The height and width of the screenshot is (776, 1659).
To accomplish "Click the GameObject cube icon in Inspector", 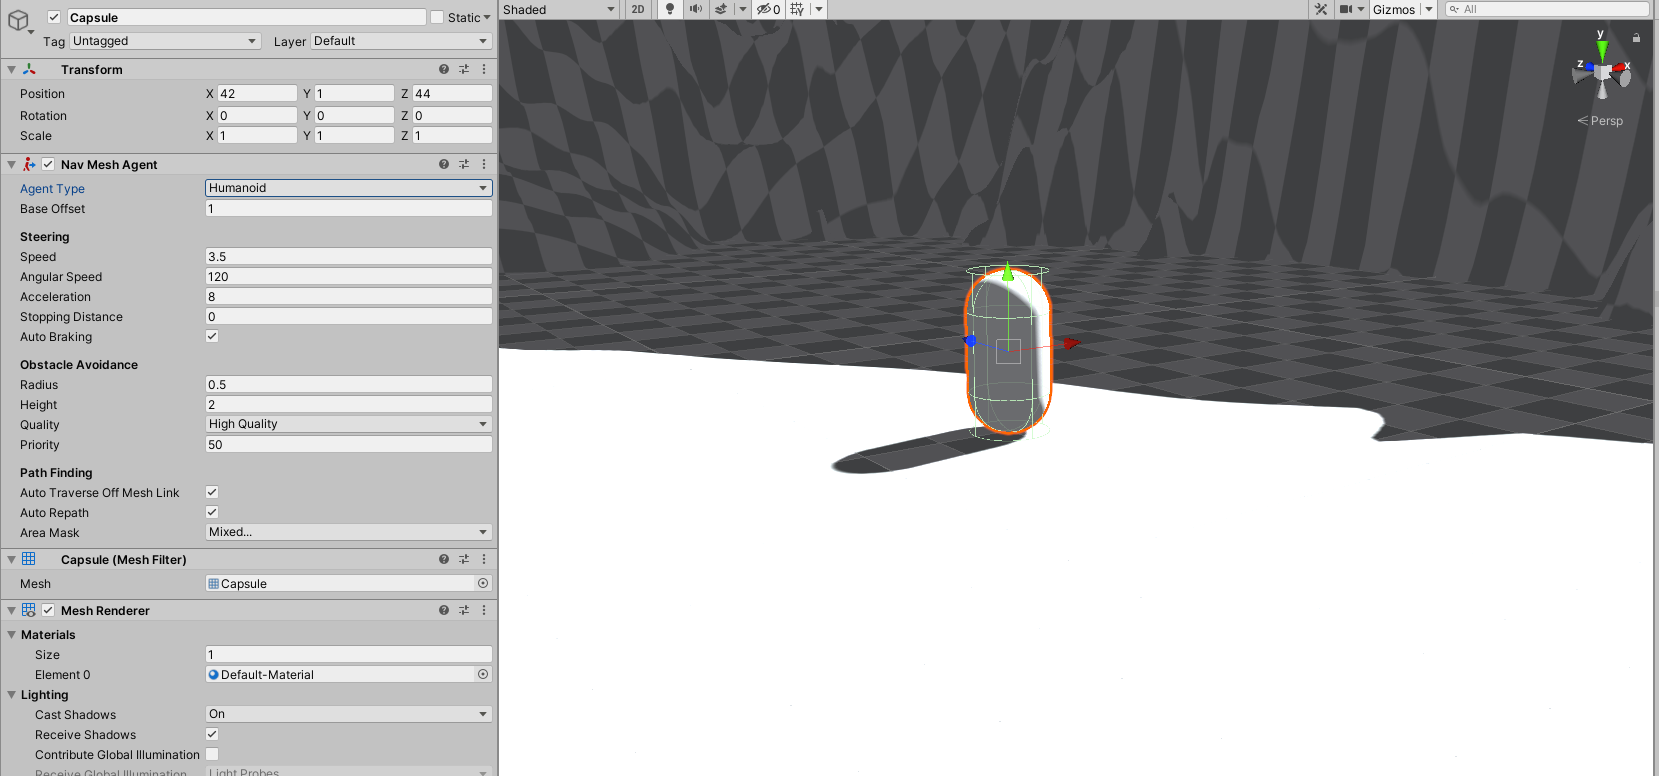I will point(18,20).
